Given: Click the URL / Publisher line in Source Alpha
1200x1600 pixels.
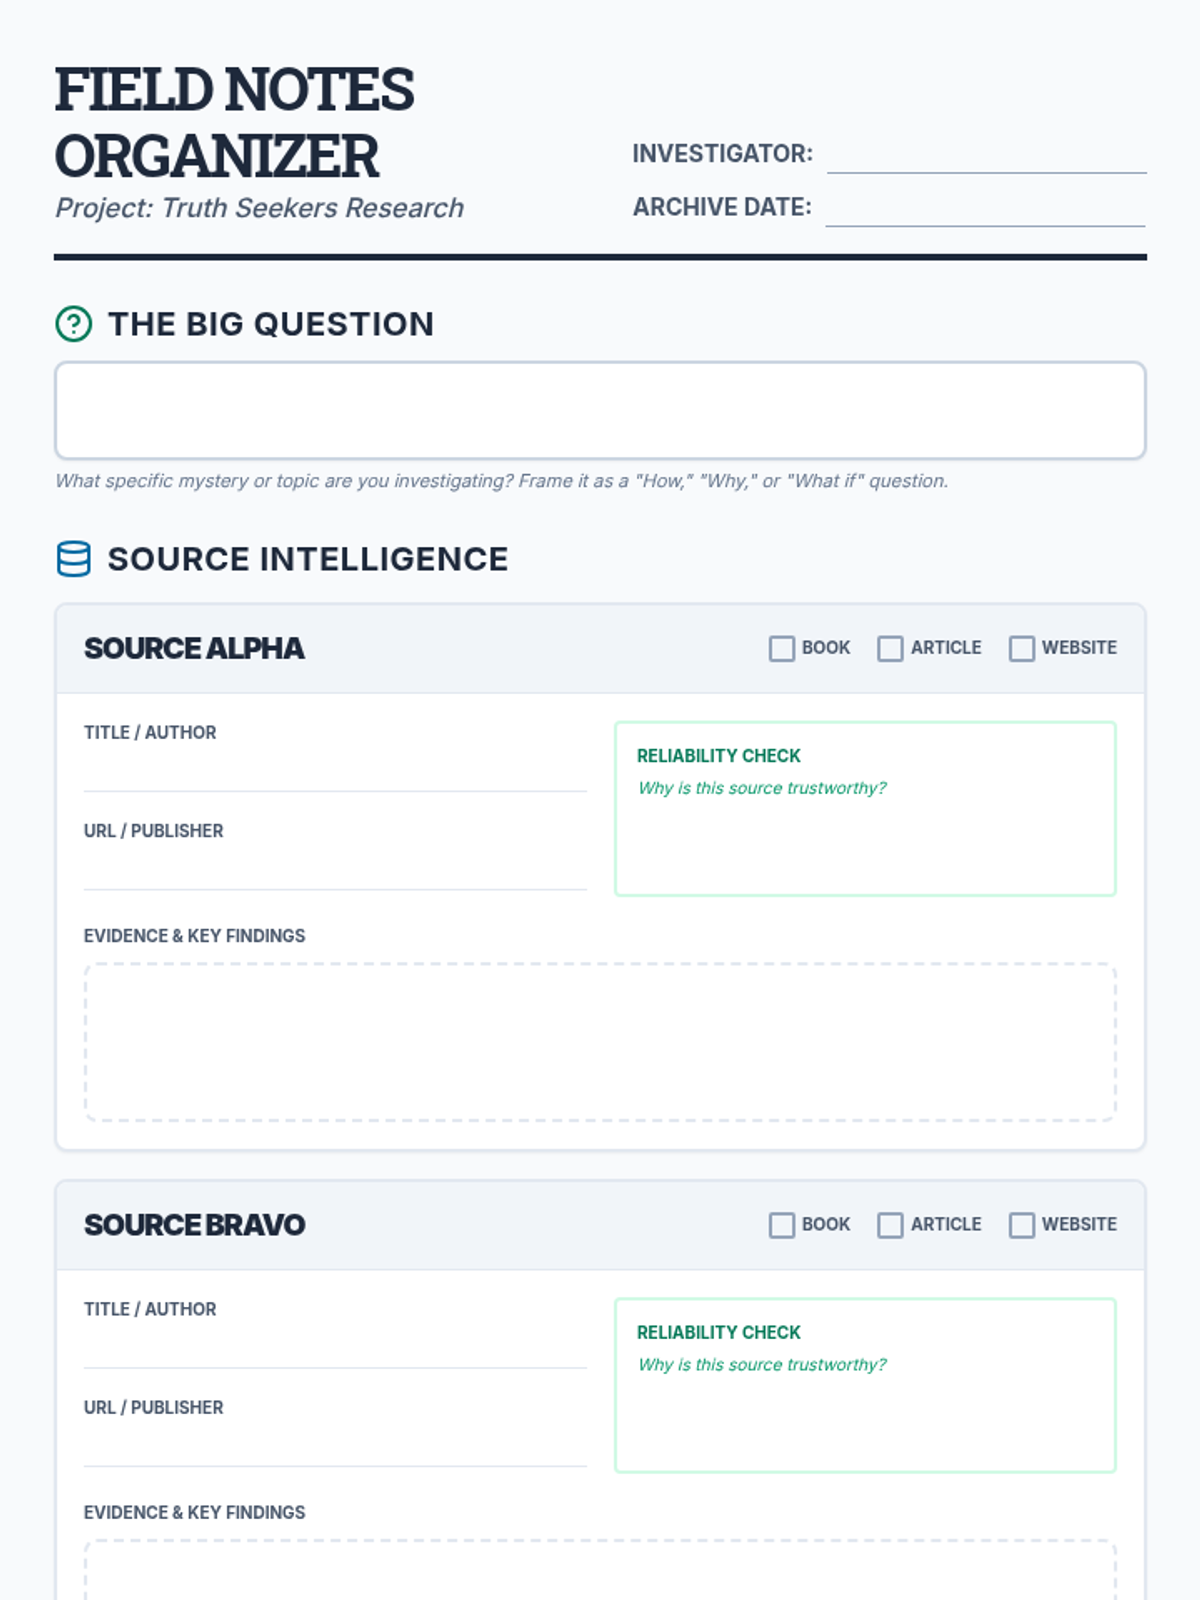Looking at the screenshot, I should [x=335, y=869].
